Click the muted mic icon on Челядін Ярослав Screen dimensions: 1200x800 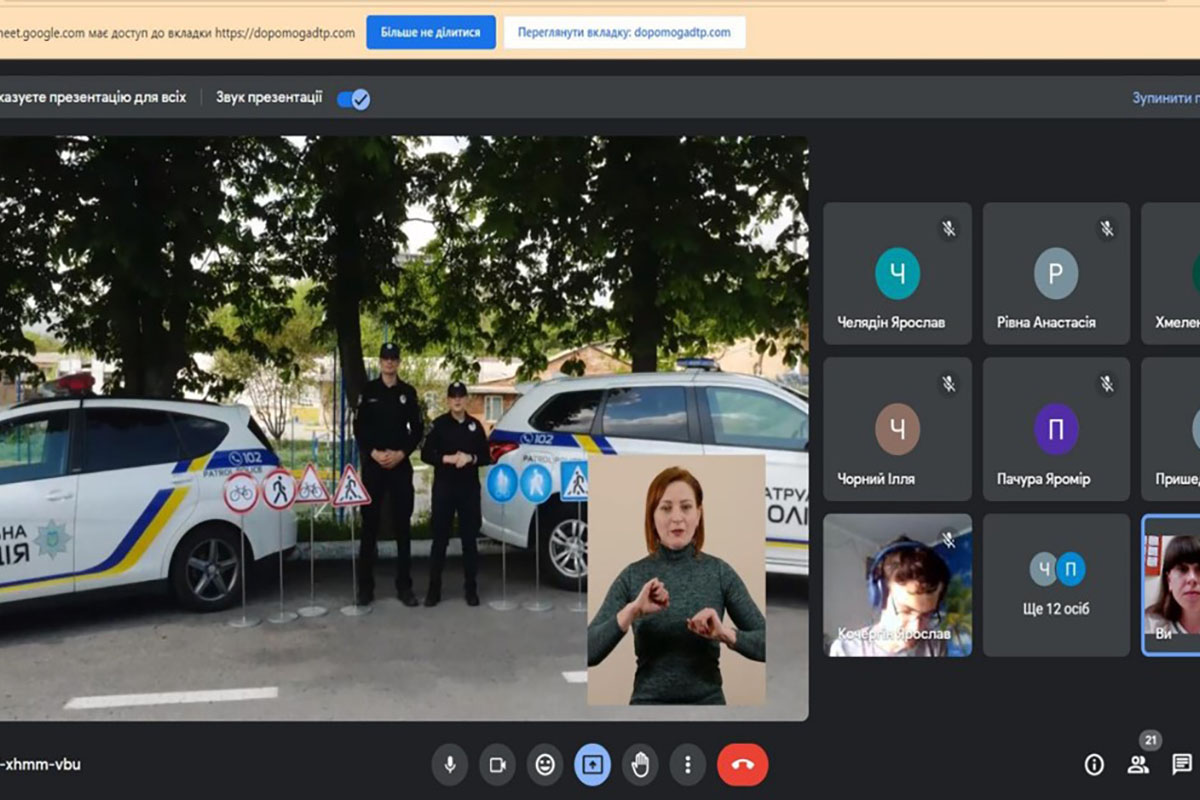[948, 229]
